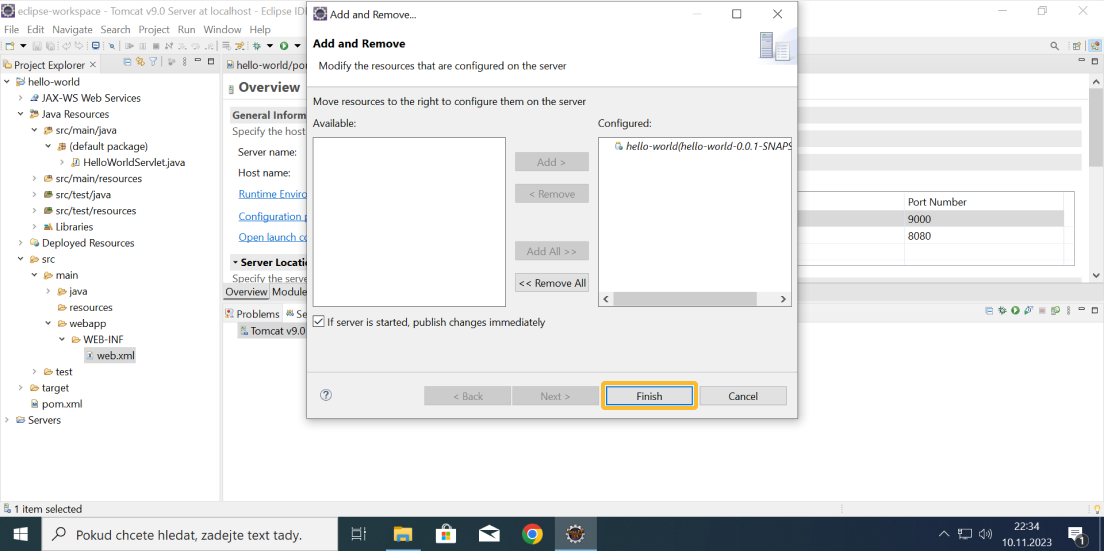Screen dimensions: 1104x551
Task: Click the Filter icon in Project Explorer
Action: point(153,62)
